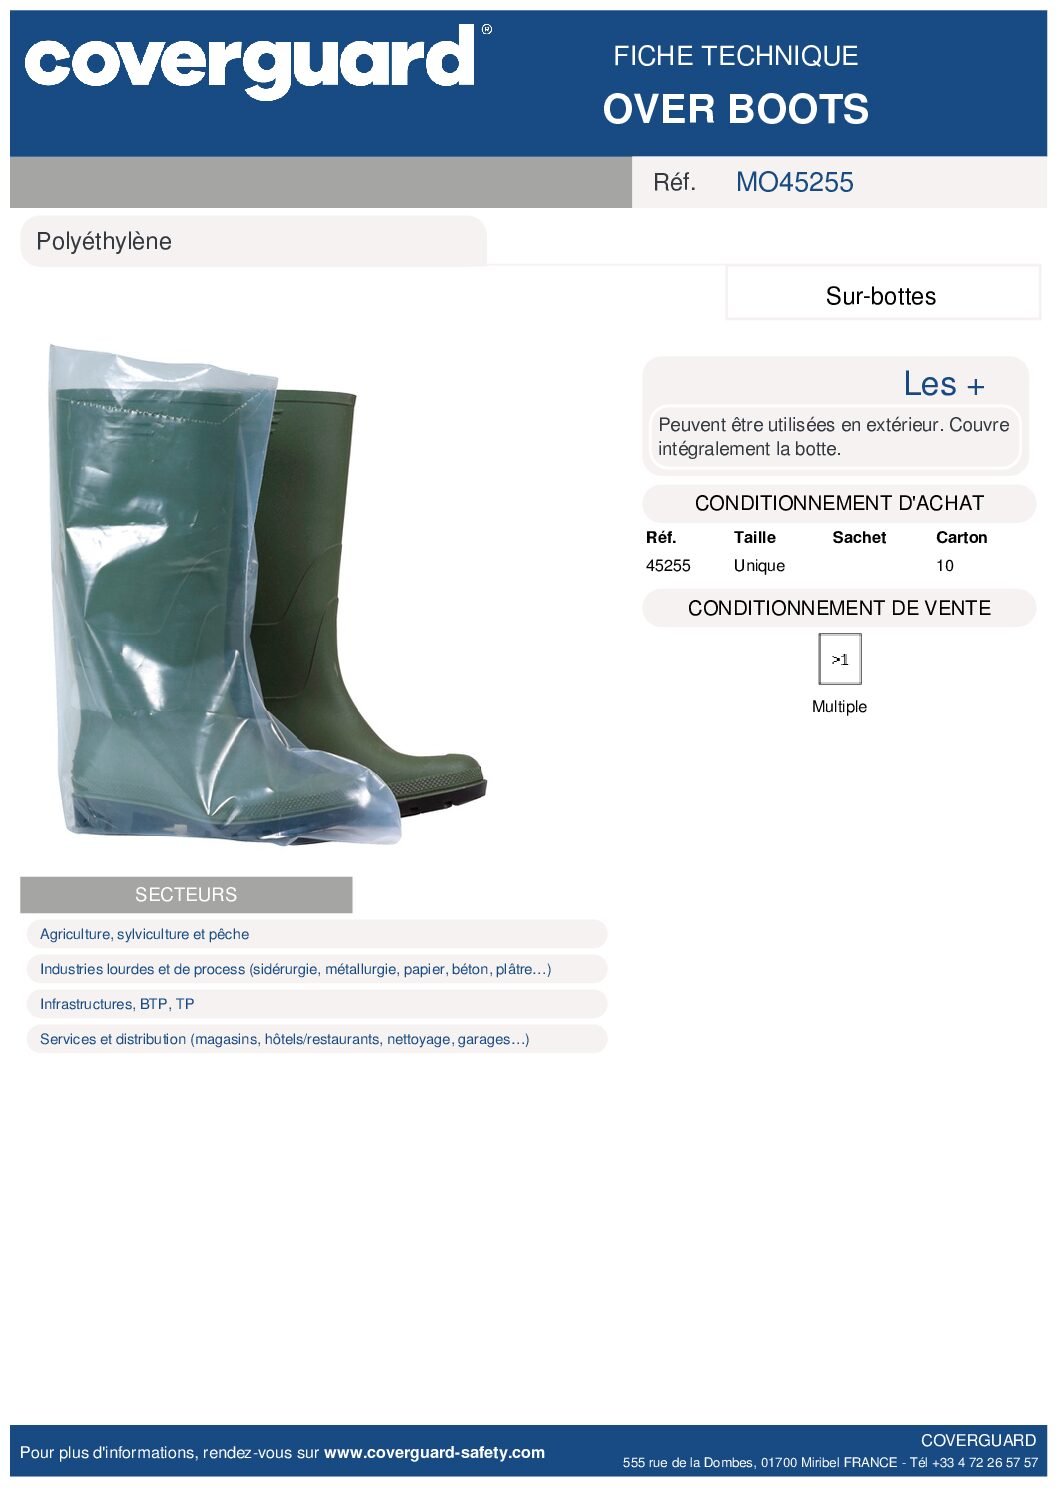Click the MO45255 reference number
The height and width of the screenshot is (1497, 1058).
[x=795, y=182]
